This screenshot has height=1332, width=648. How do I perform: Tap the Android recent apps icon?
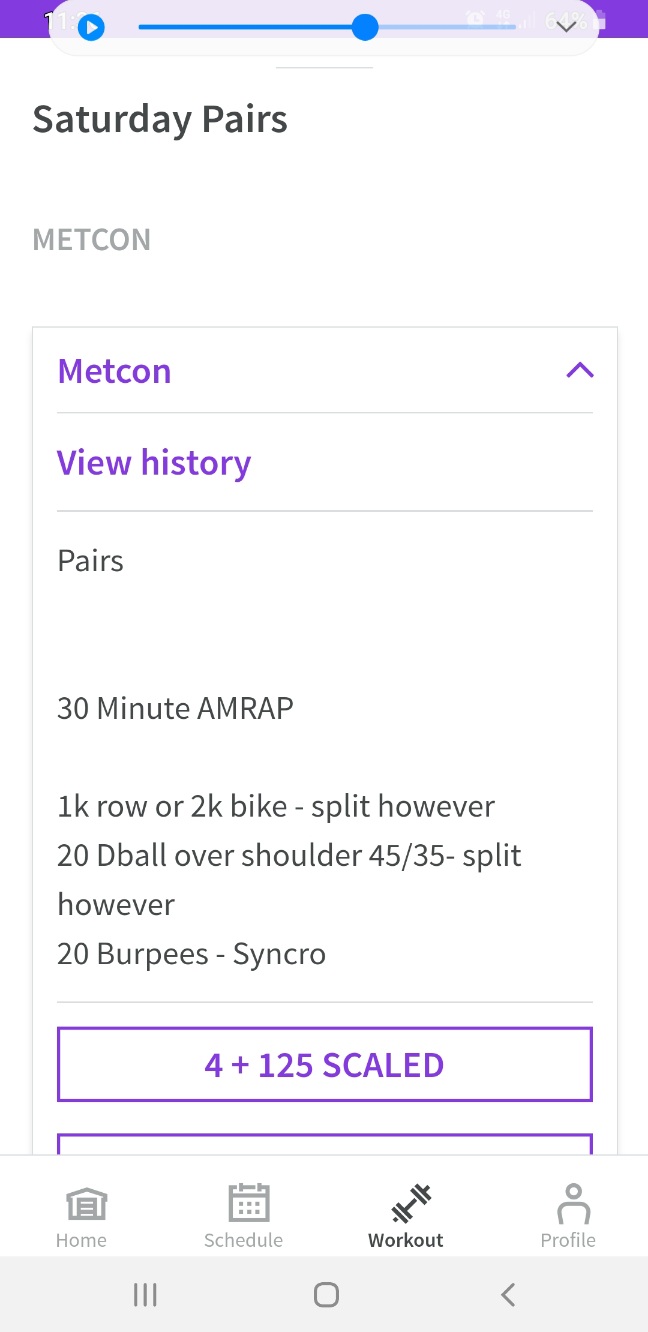[145, 1295]
